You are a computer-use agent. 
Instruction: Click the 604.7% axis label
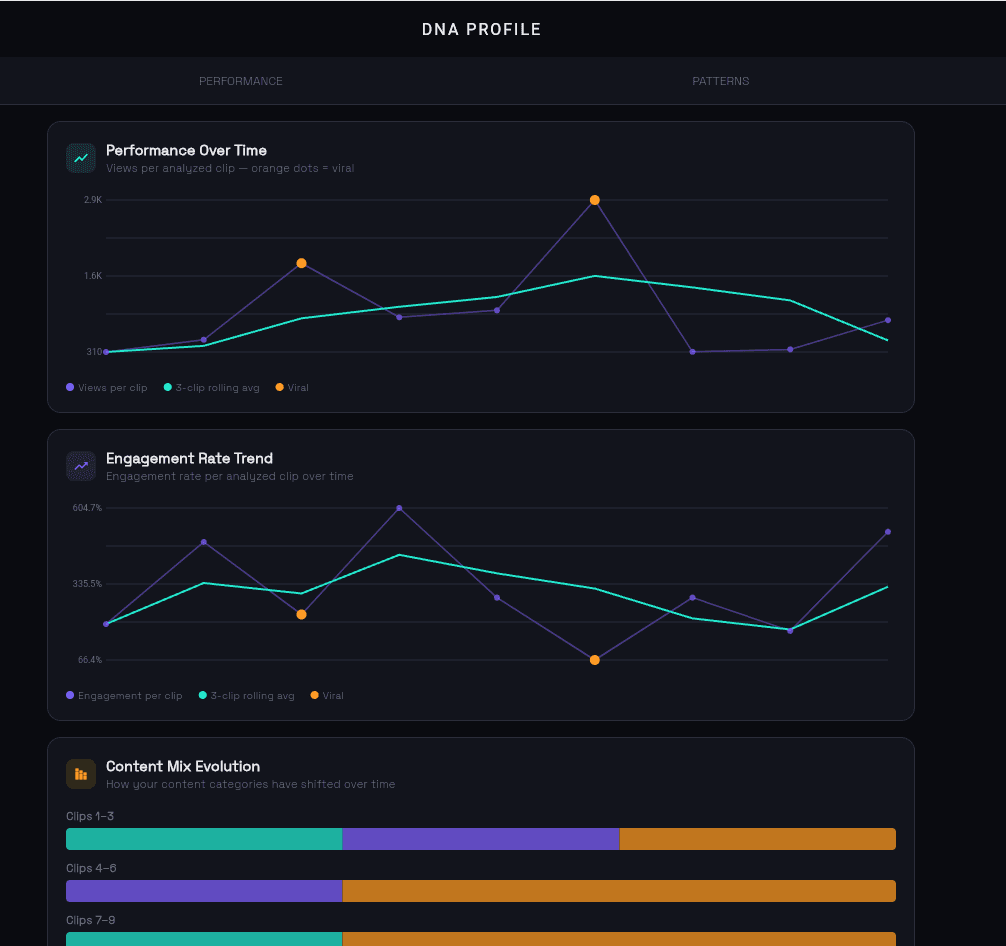tap(87, 508)
